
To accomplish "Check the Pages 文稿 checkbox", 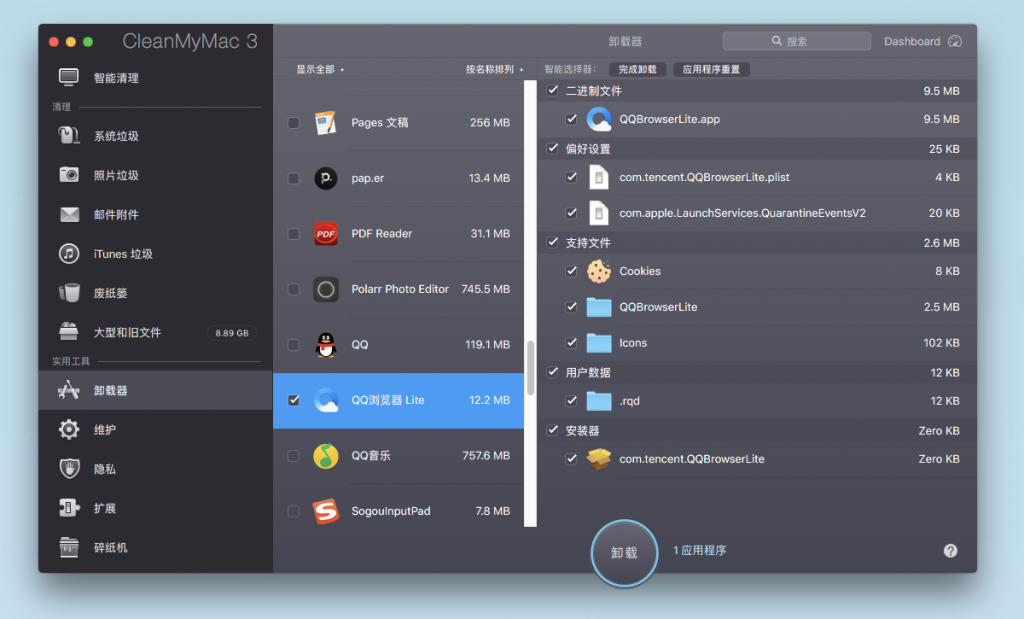I will click(294, 123).
